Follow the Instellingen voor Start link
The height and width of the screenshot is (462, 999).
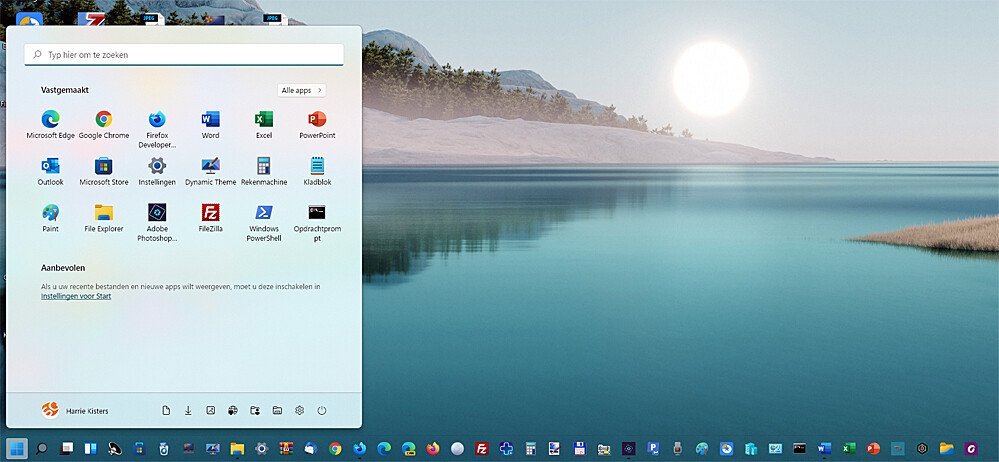76,296
